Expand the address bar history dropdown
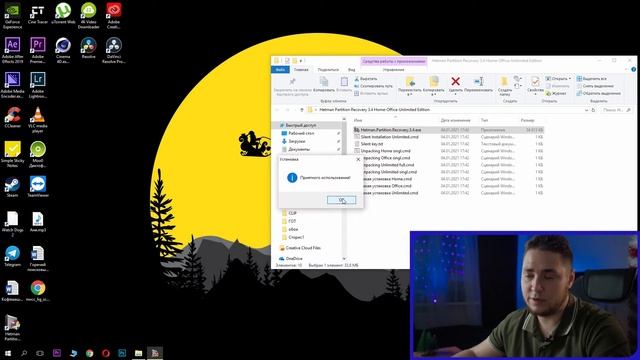Screen dimensions: 640x360 coord(586,110)
